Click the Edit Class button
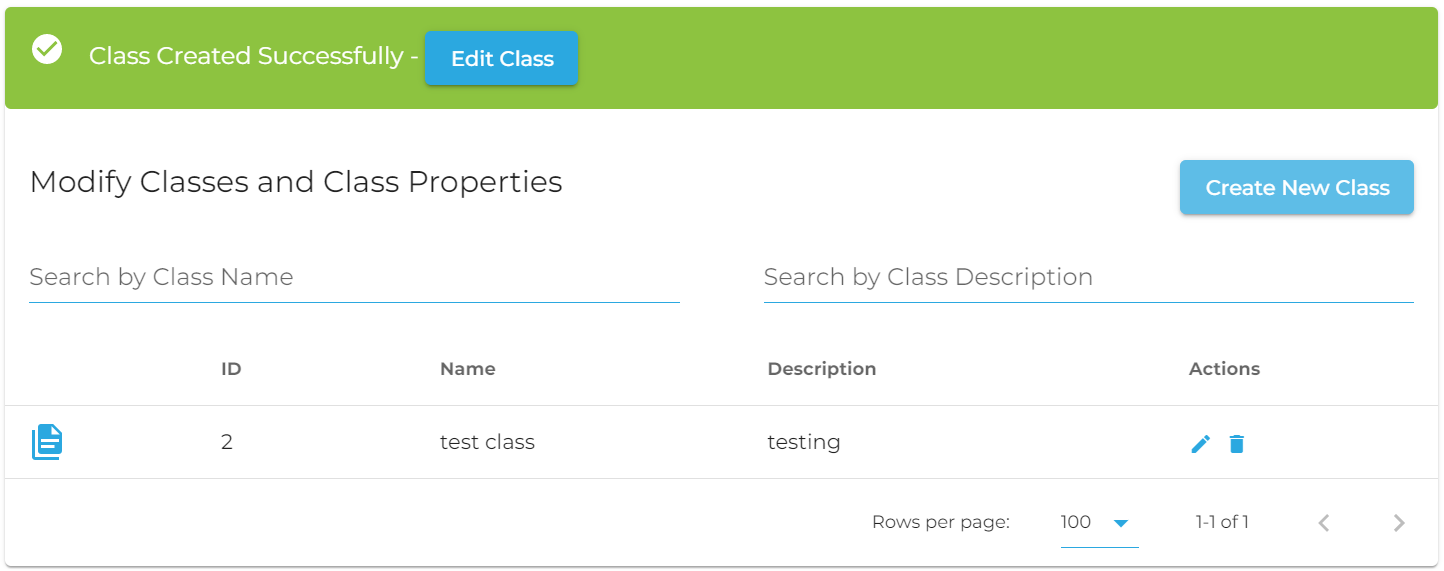The width and height of the screenshot is (1444, 571). (502, 59)
